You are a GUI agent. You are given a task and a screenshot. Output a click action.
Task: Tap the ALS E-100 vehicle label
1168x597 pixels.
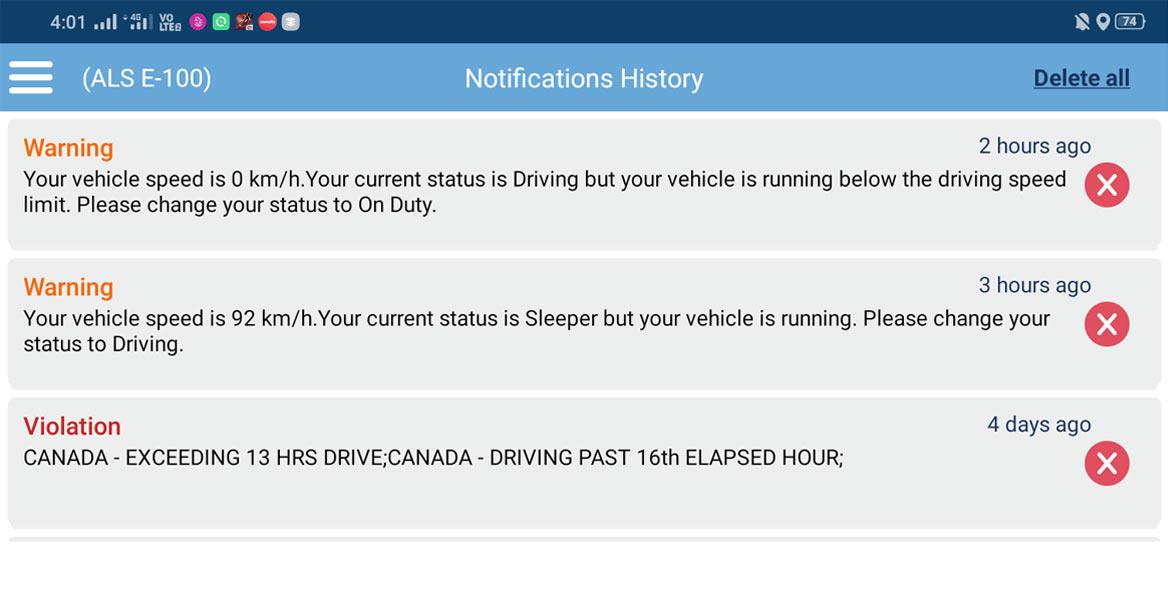click(147, 78)
